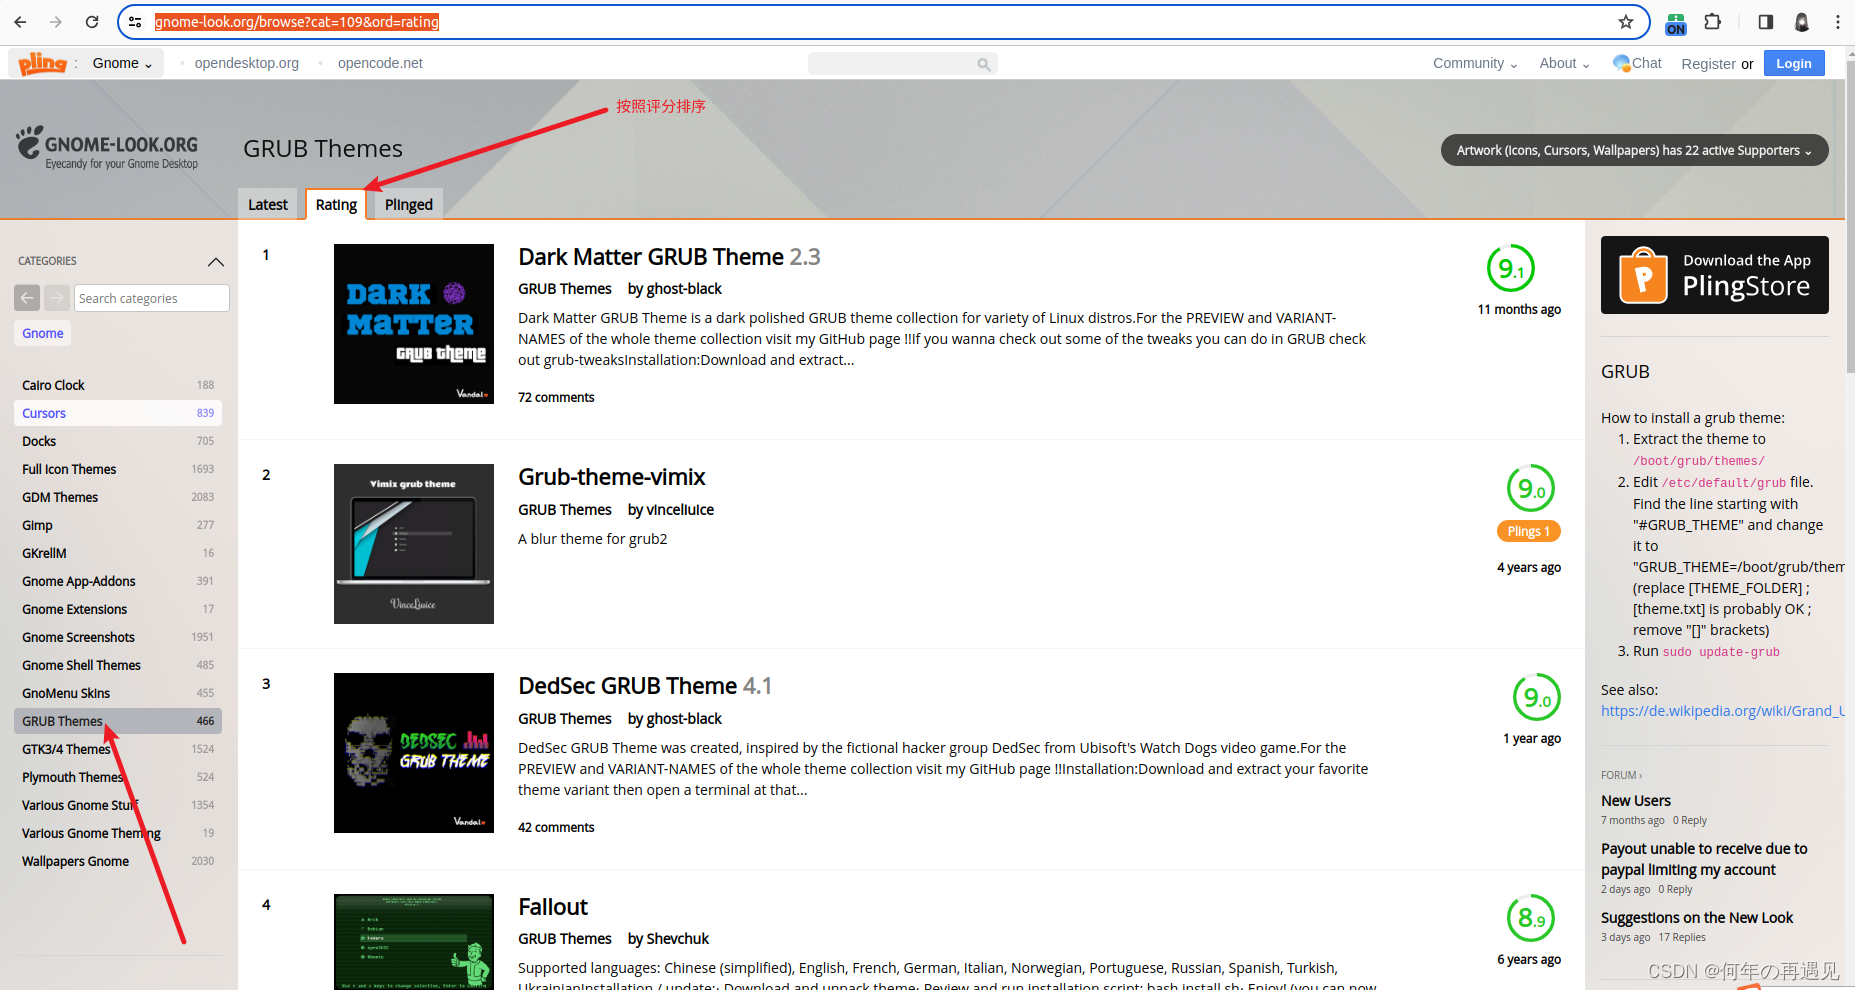Open the Shevchuk author link

point(677,939)
